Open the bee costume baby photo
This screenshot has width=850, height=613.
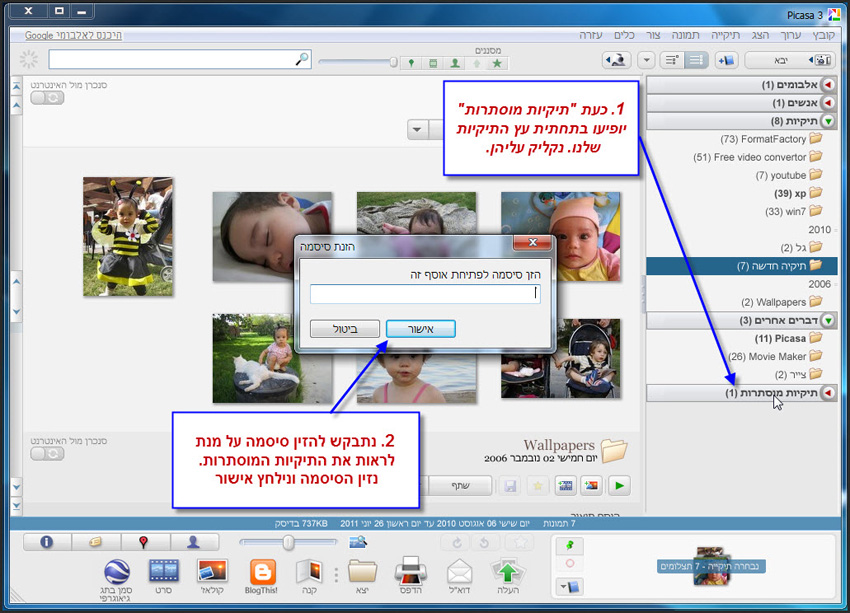click(x=128, y=236)
